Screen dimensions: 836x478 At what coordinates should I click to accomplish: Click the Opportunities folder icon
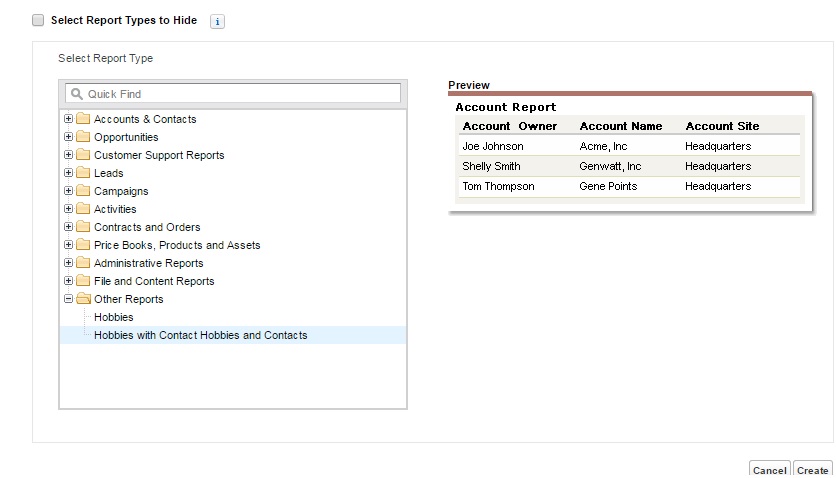tap(83, 137)
